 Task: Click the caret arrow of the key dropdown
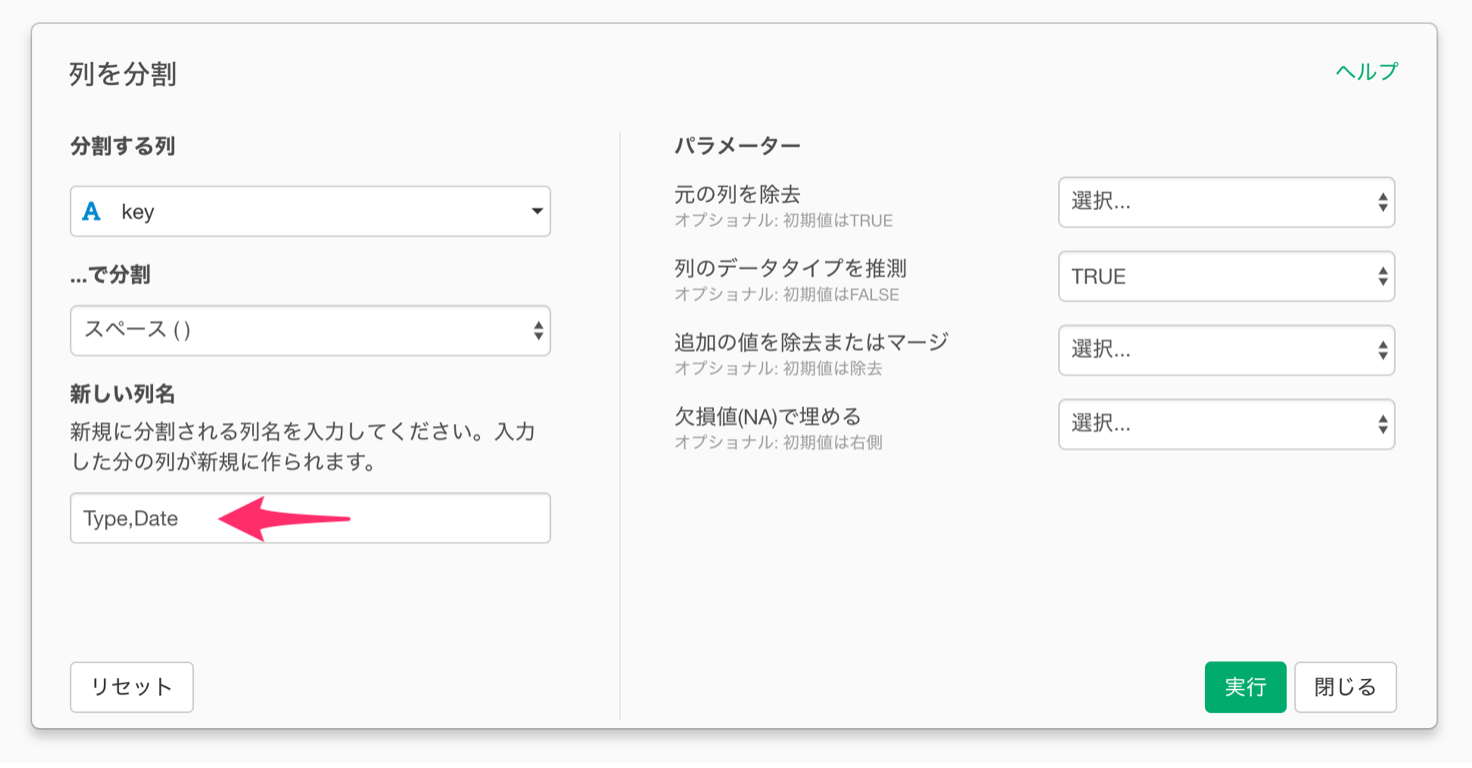coord(537,212)
